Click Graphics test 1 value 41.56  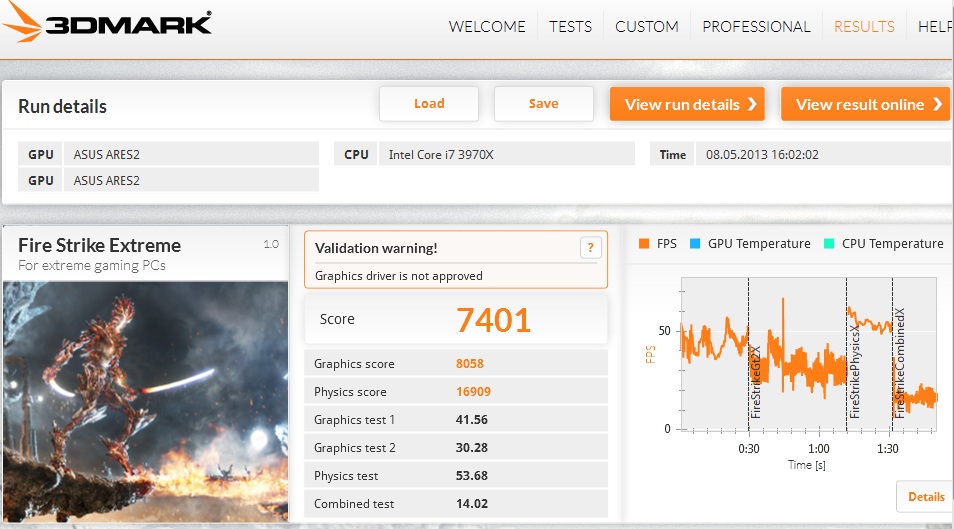(x=472, y=419)
